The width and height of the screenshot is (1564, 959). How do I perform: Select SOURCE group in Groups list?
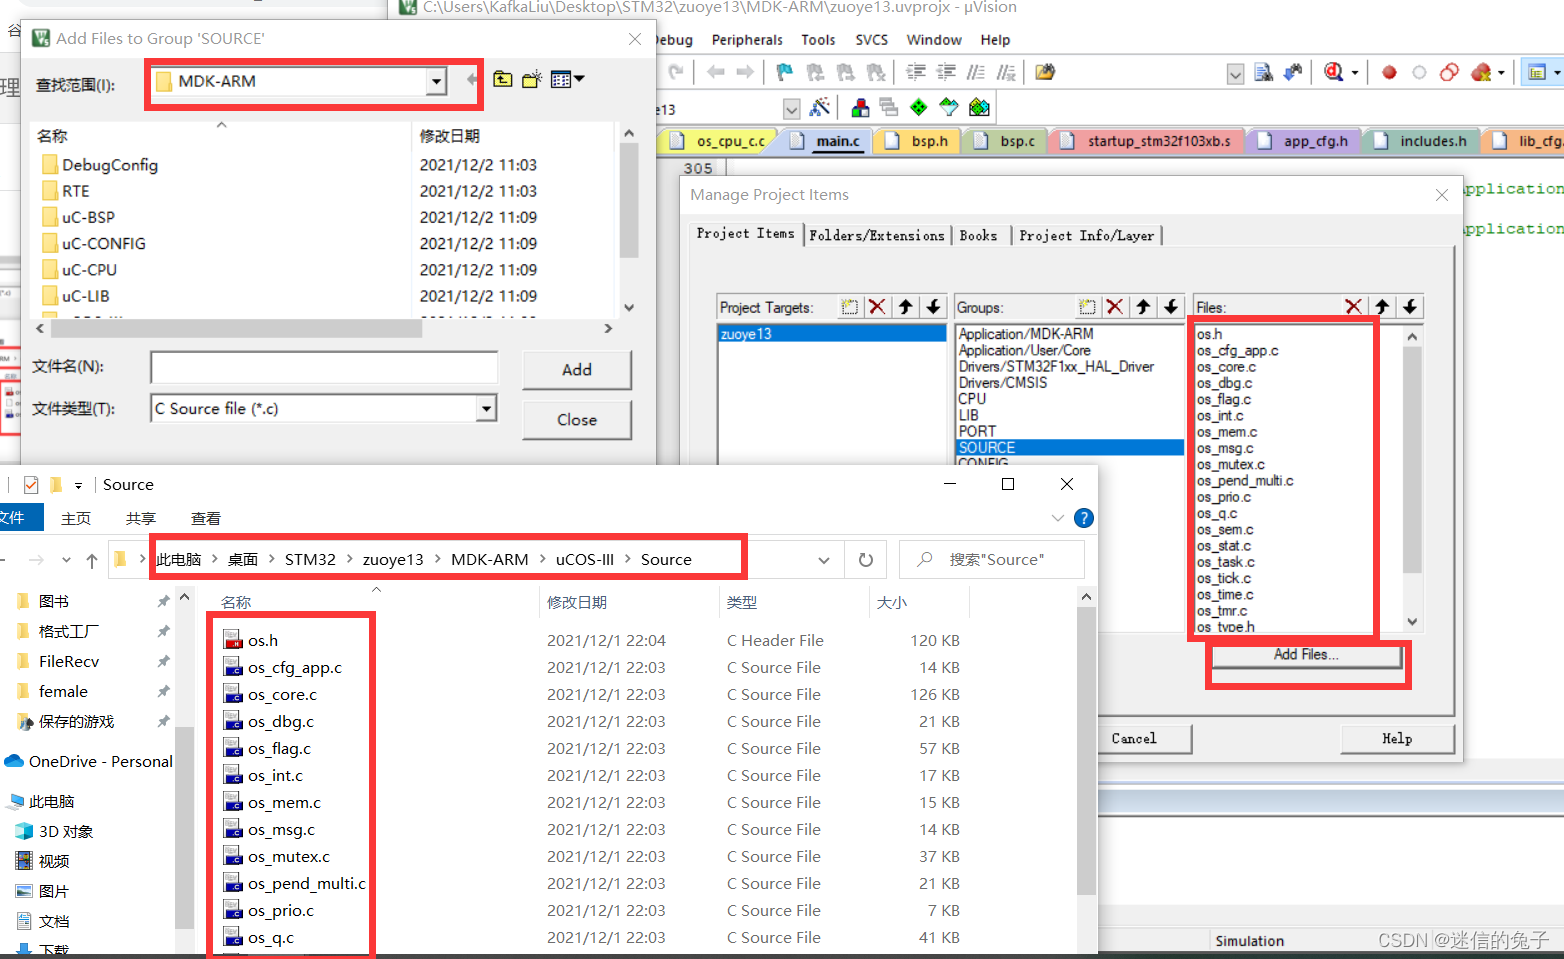tap(1069, 447)
